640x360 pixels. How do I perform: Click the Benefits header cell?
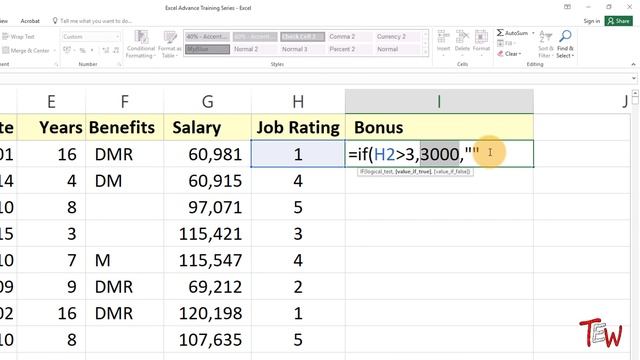click(x=124, y=127)
